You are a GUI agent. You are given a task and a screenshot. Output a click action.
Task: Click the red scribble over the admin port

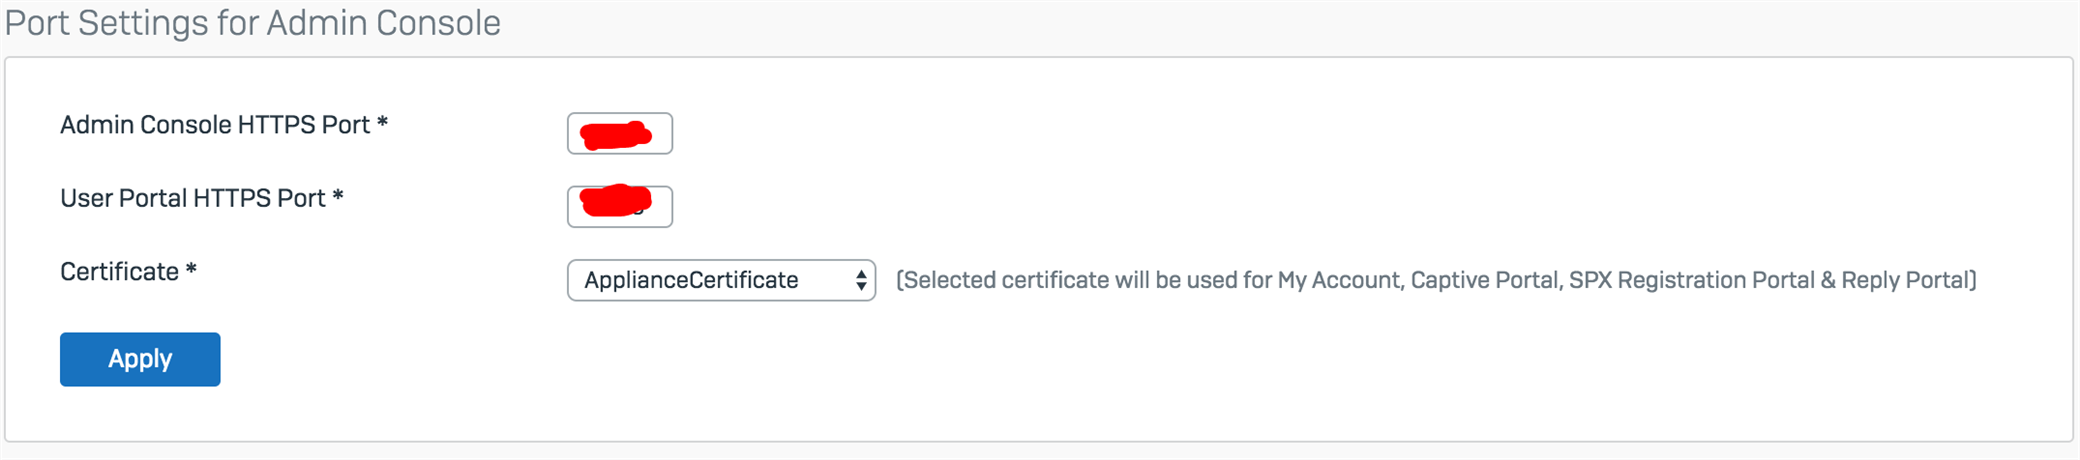616,134
